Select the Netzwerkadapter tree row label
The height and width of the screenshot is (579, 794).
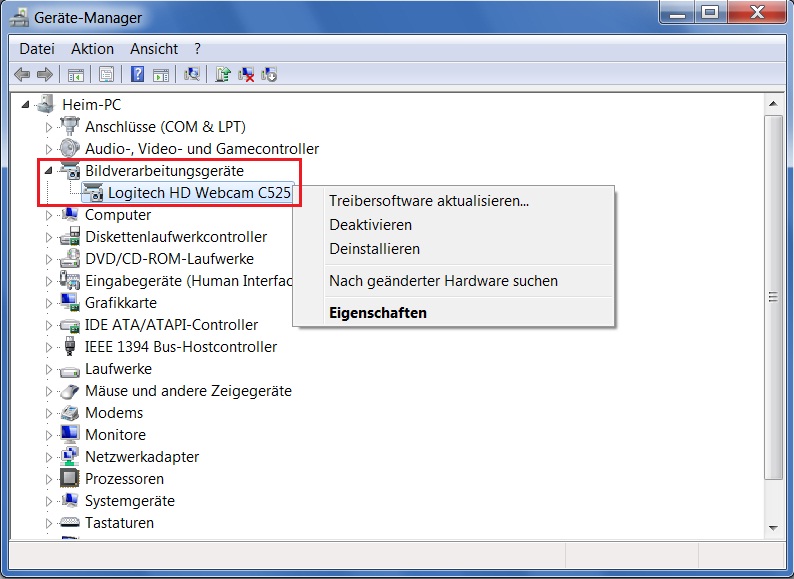click(142, 456)
